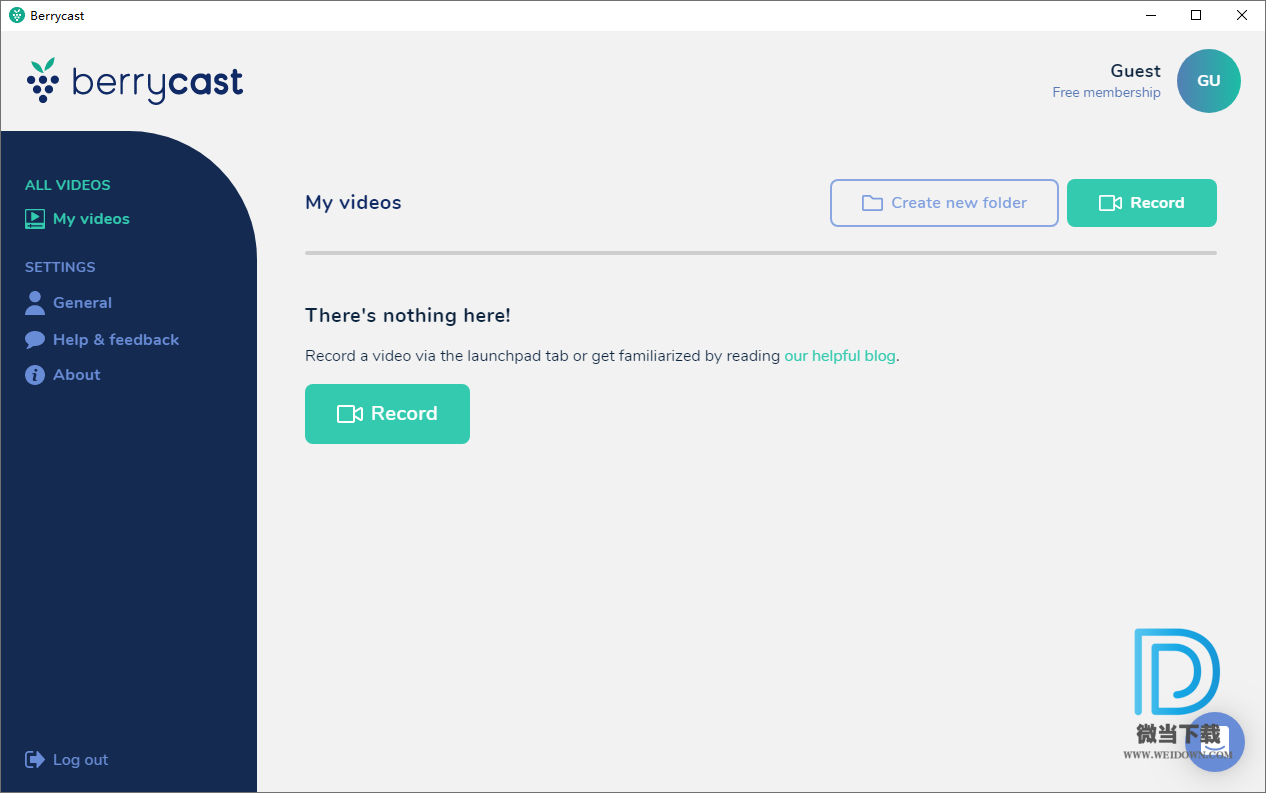This screenshot has width=1266, height=793.
Task: Open the round chat widget at bottom right
Action: point(1214,742)
